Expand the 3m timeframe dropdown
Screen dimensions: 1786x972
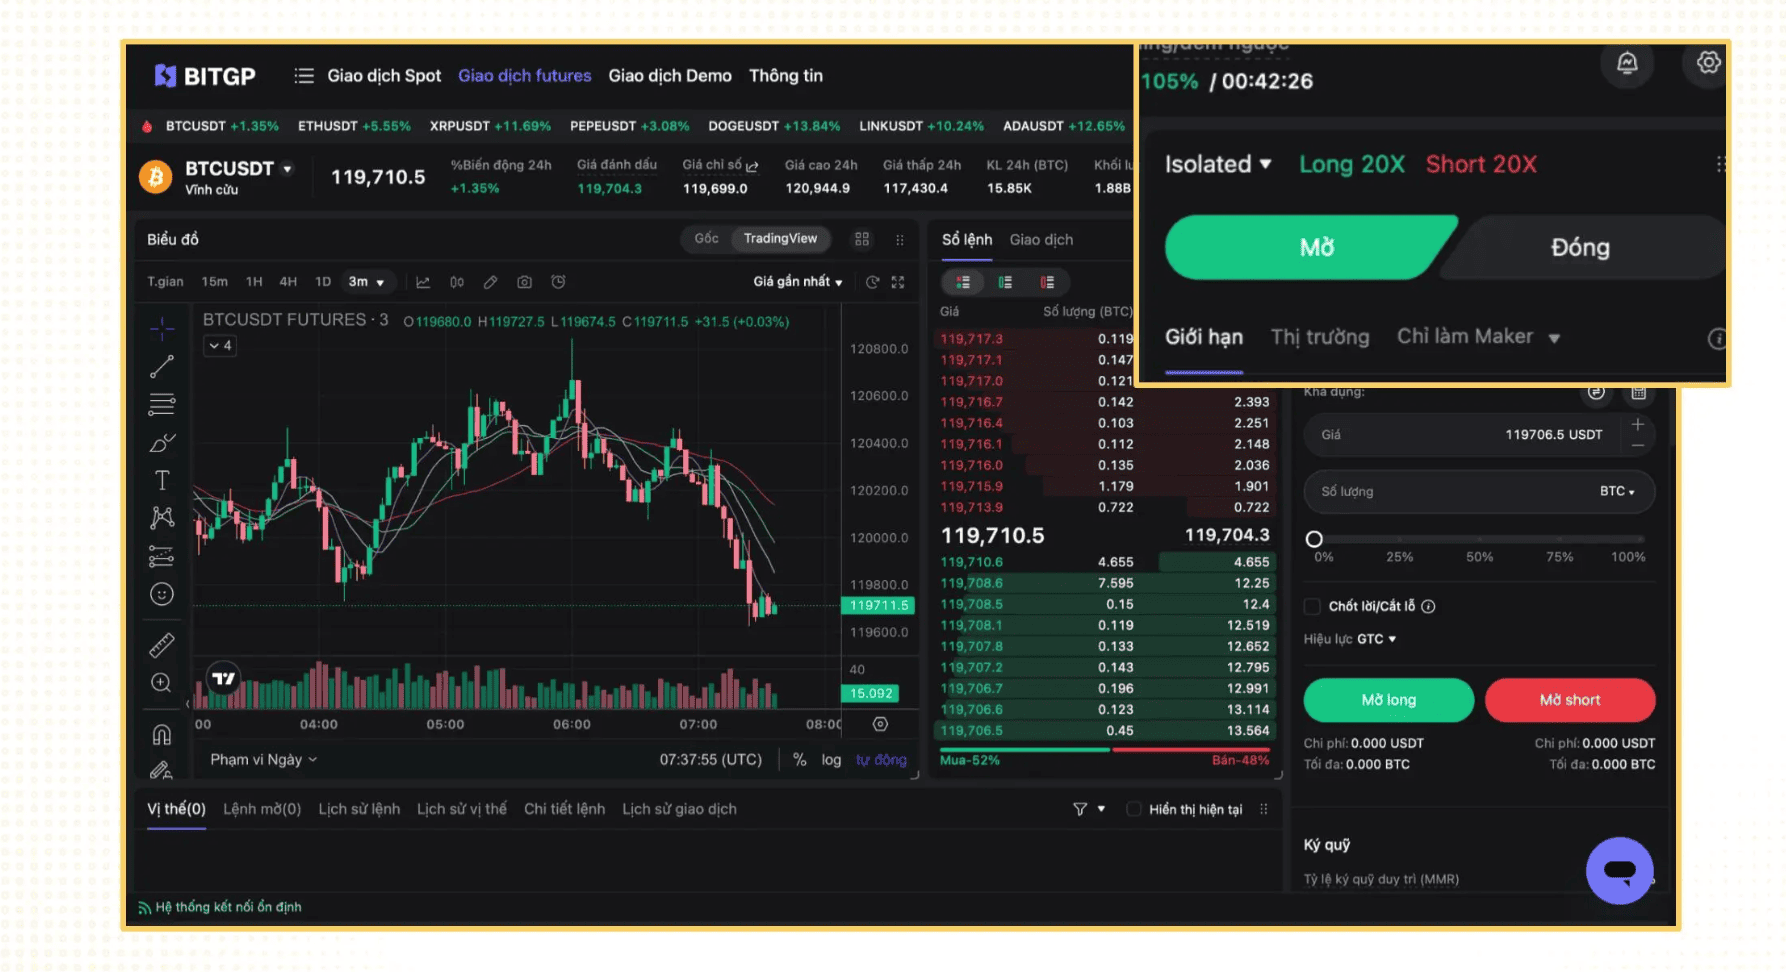[366, 282]
